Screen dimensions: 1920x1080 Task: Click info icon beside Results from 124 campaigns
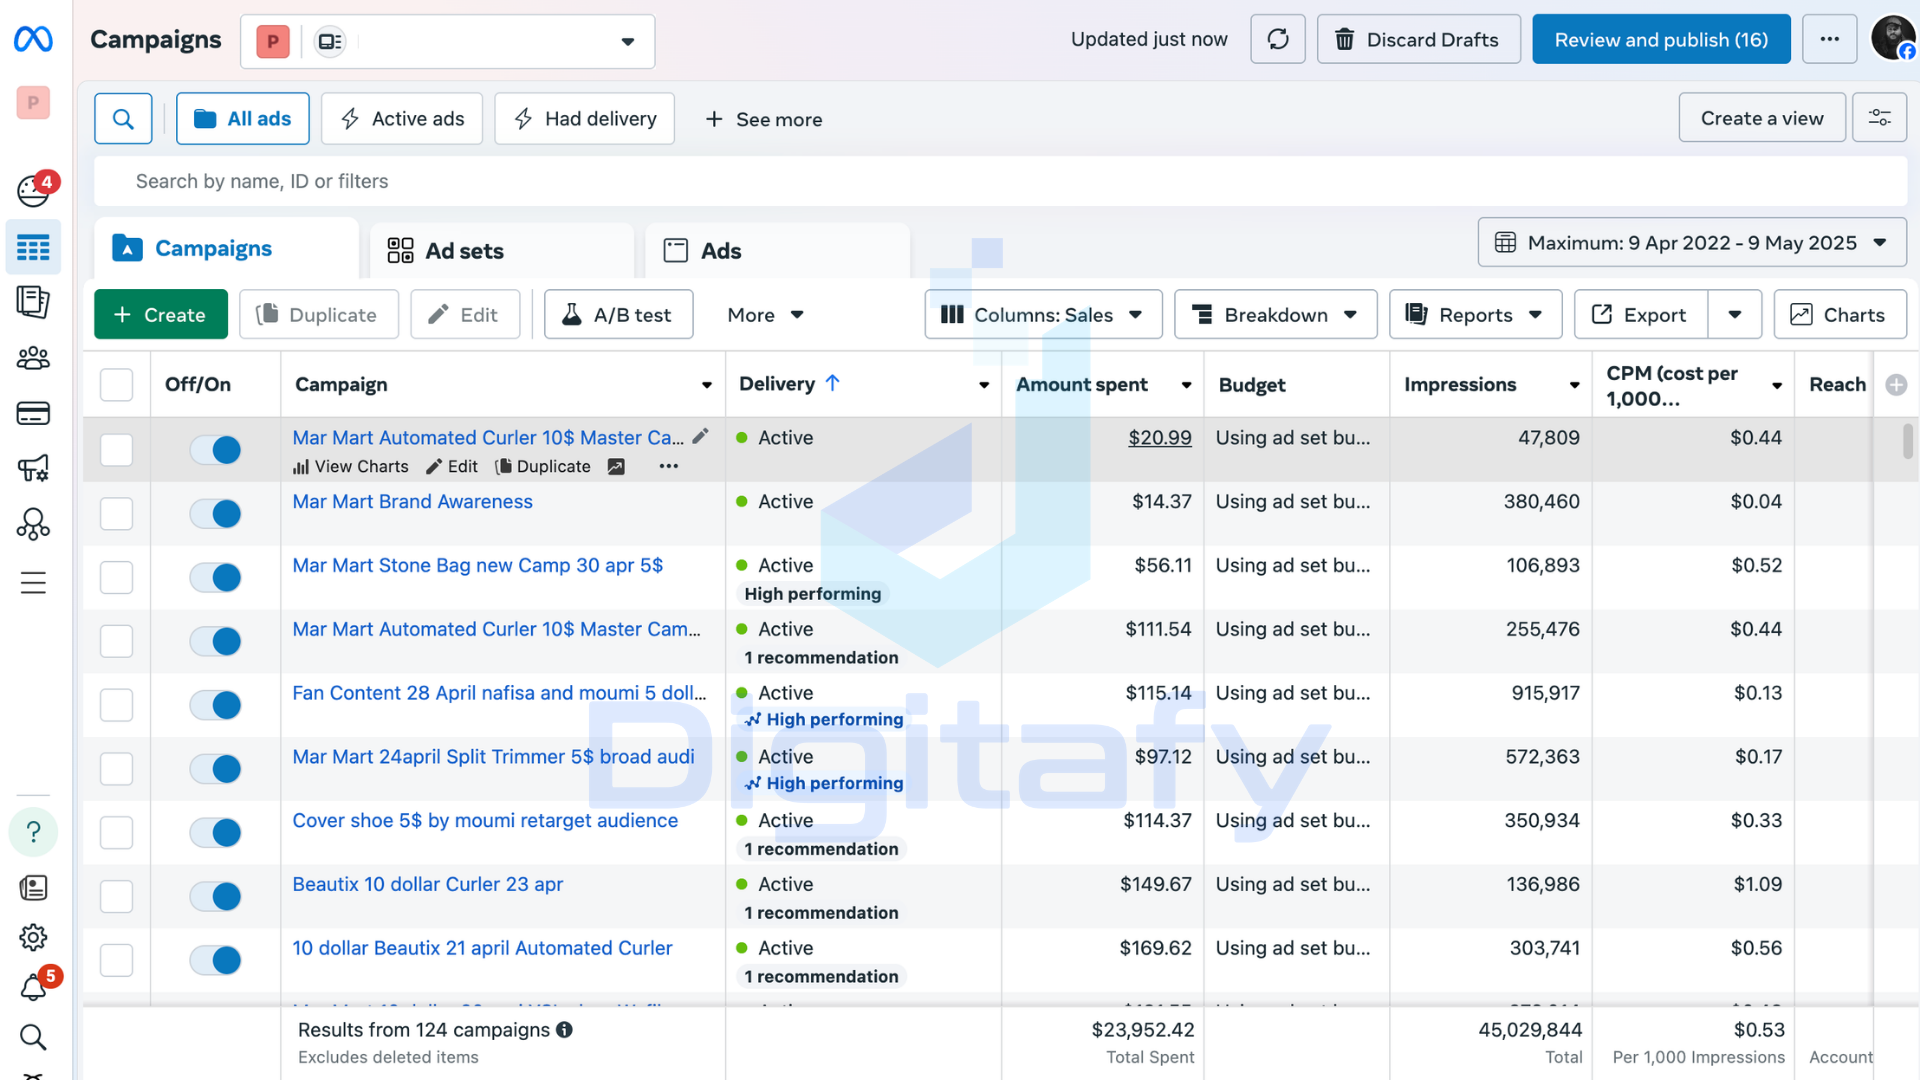564,1030
